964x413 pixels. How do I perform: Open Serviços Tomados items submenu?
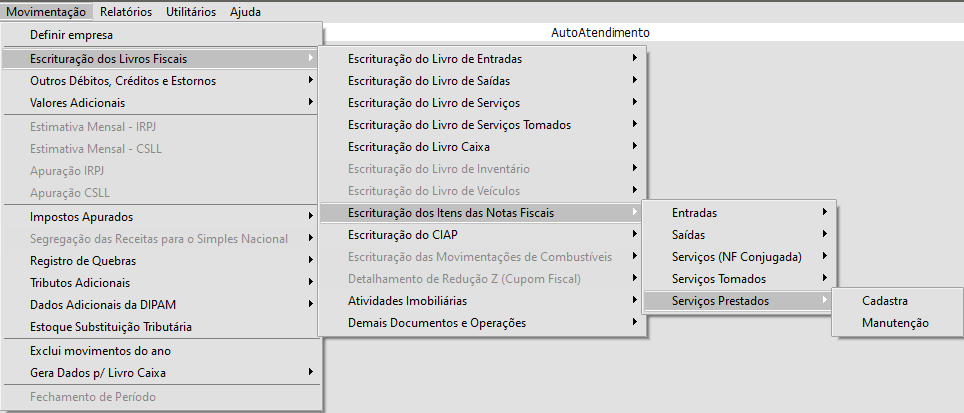[x=719, y=279]
